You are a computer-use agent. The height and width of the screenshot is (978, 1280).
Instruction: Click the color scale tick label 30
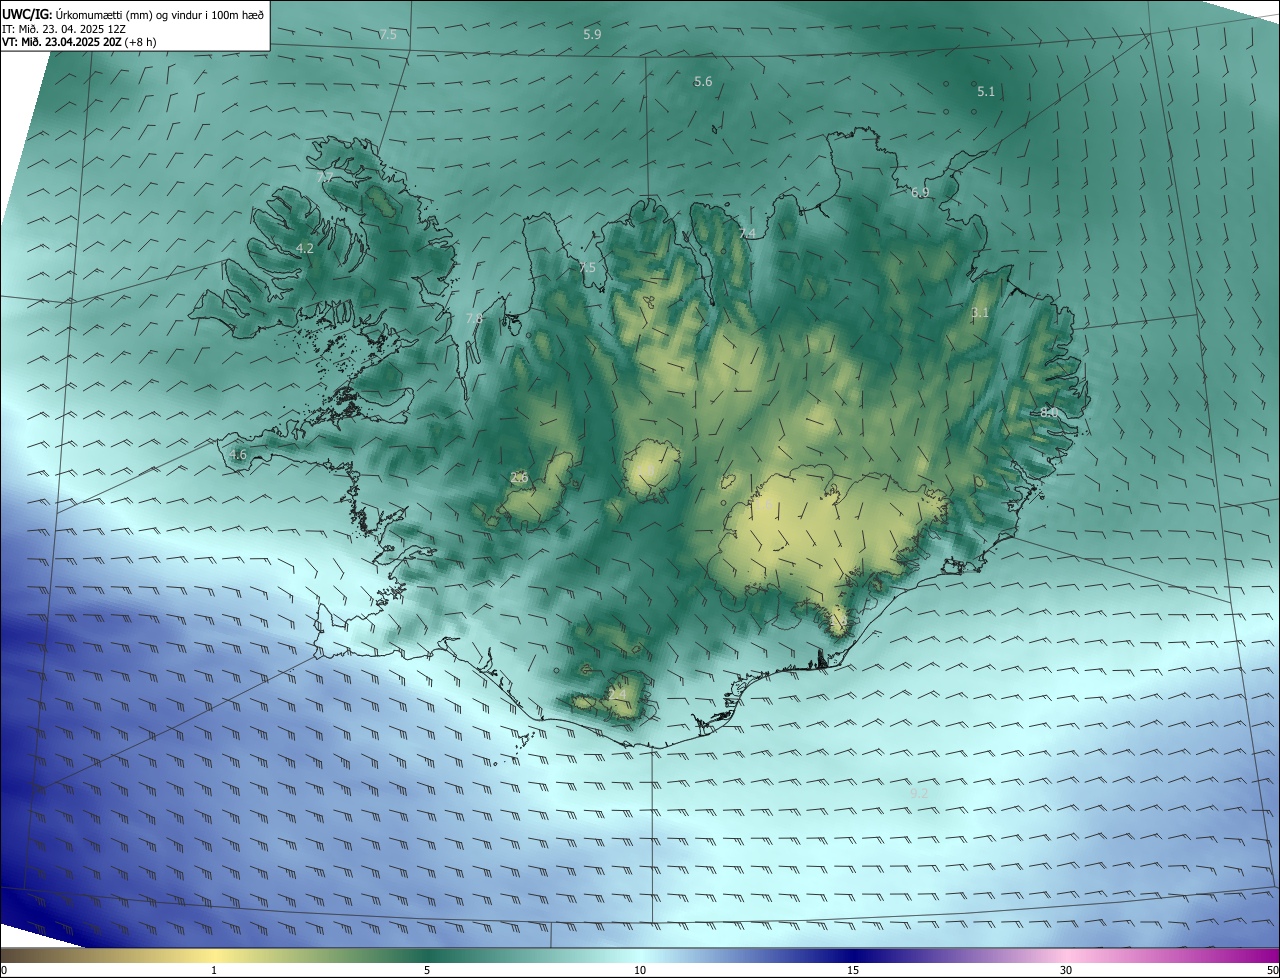tap(1066, 970)
